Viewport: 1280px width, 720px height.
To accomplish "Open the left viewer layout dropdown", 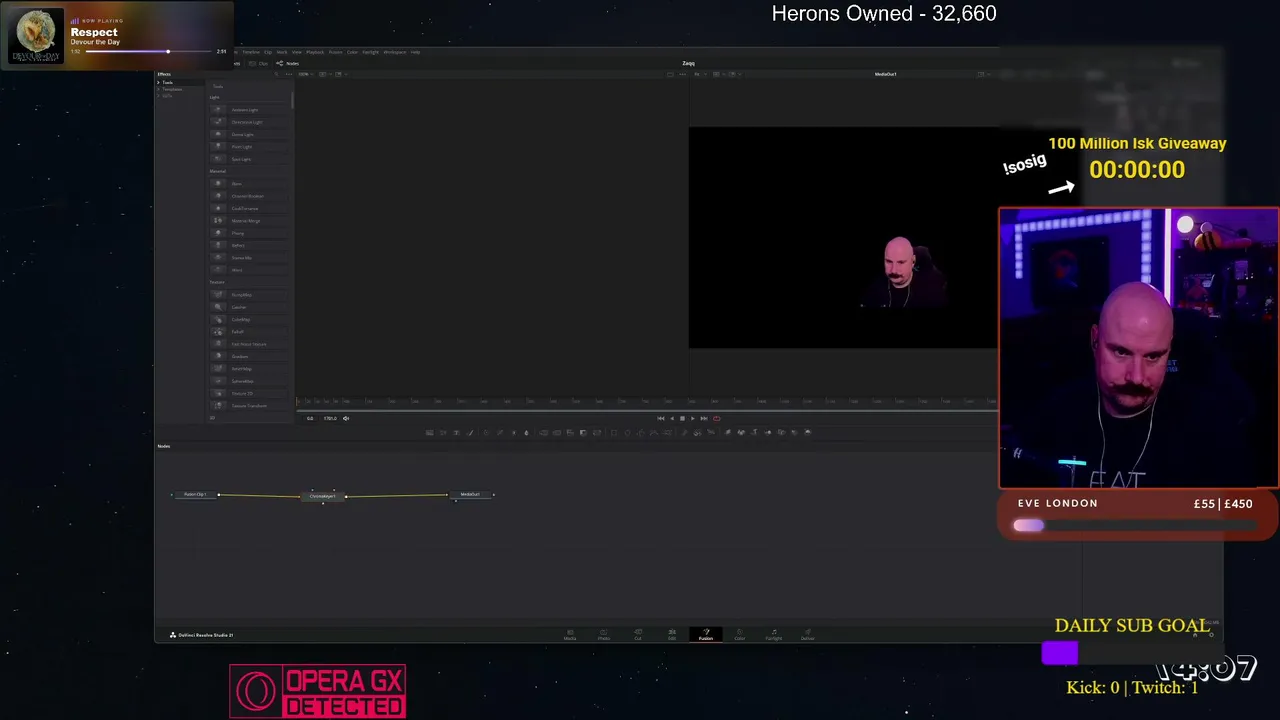I will [x=324, y=74].
